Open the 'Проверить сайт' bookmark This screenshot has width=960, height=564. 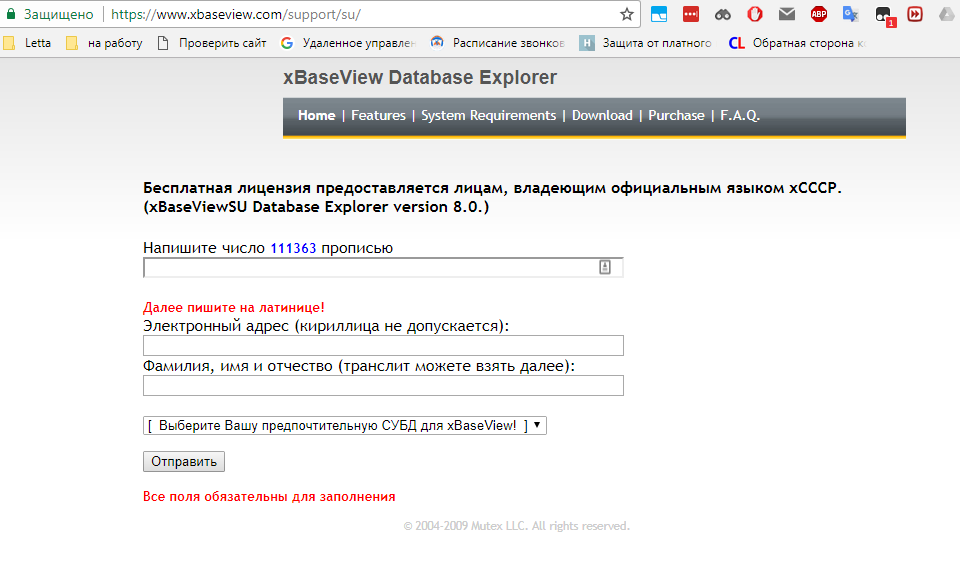point(212,43)
